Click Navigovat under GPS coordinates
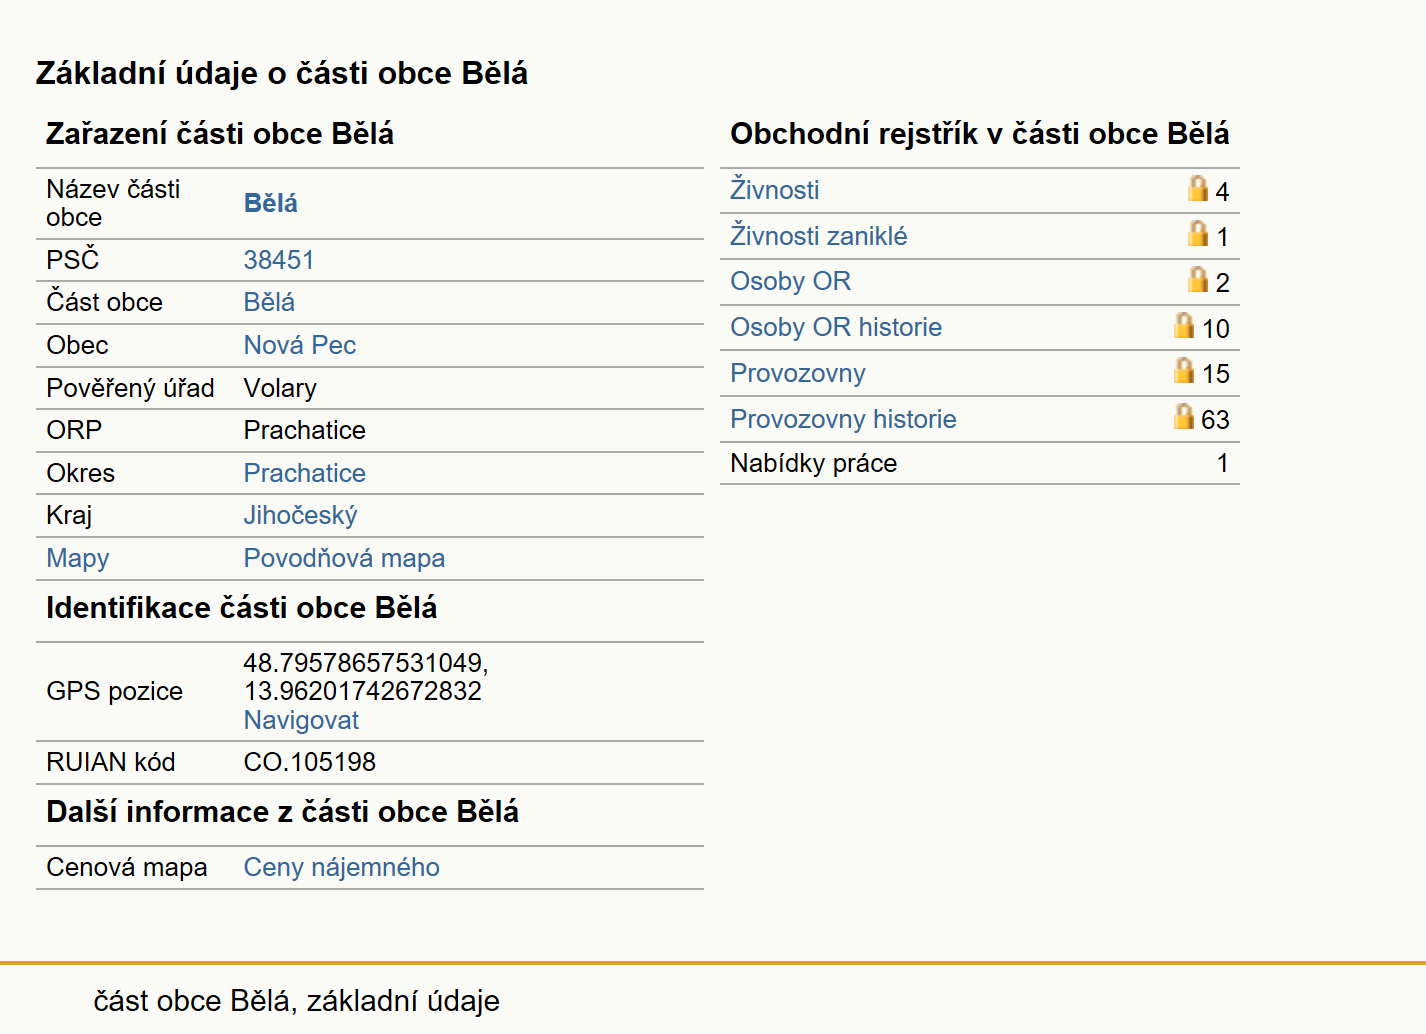Viewport: 1426px width, 1034px height. point(301,720)
